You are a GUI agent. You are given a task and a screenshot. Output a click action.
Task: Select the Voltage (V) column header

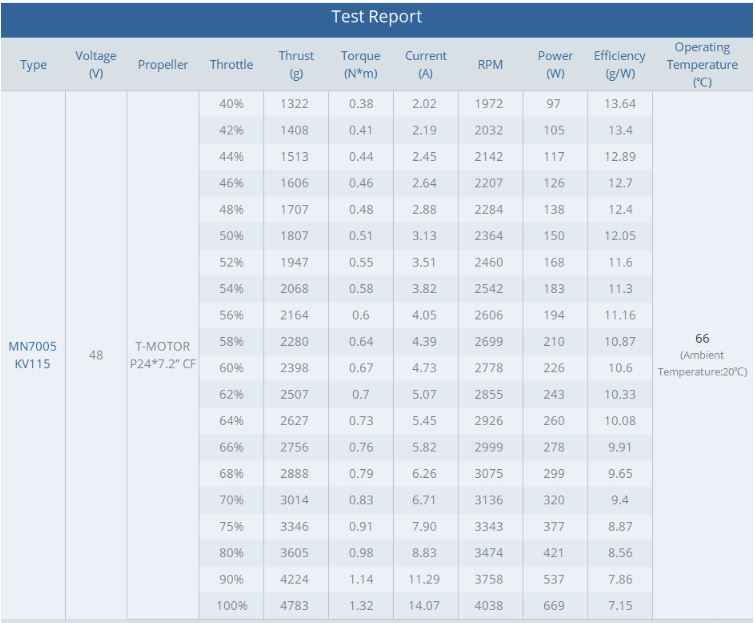(x=96, y=65)
